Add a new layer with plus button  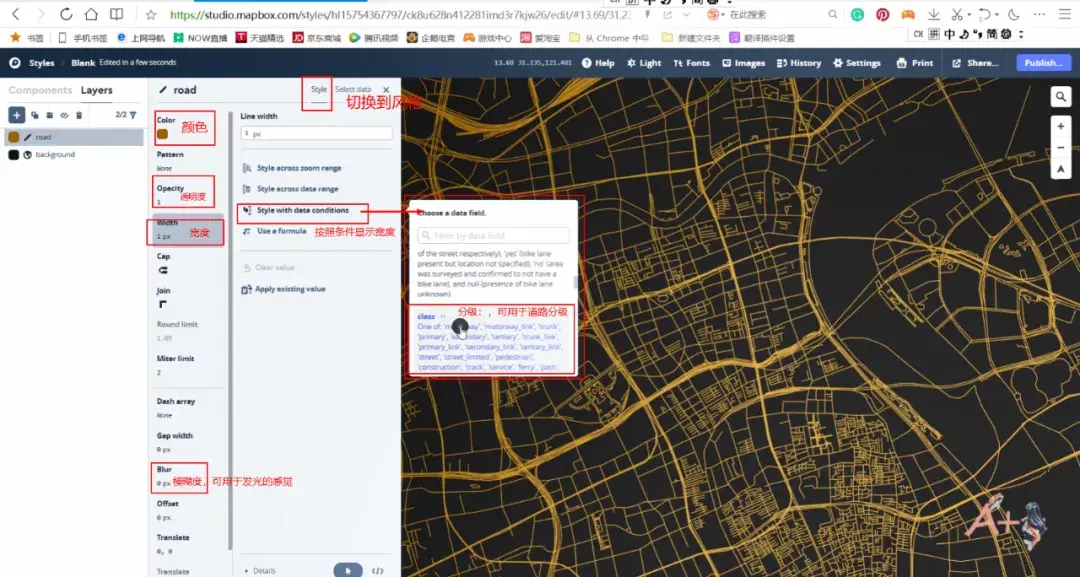coord(17,115)
